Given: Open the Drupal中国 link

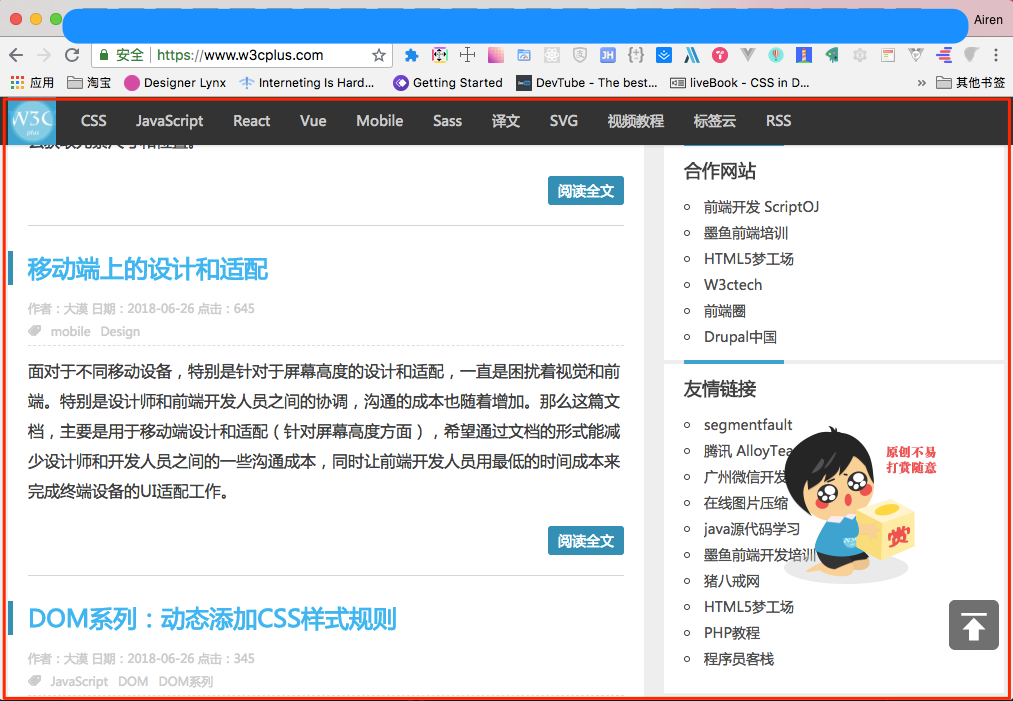Looking at the screenshot, I should pyautogui.click(x=740, y=337).
